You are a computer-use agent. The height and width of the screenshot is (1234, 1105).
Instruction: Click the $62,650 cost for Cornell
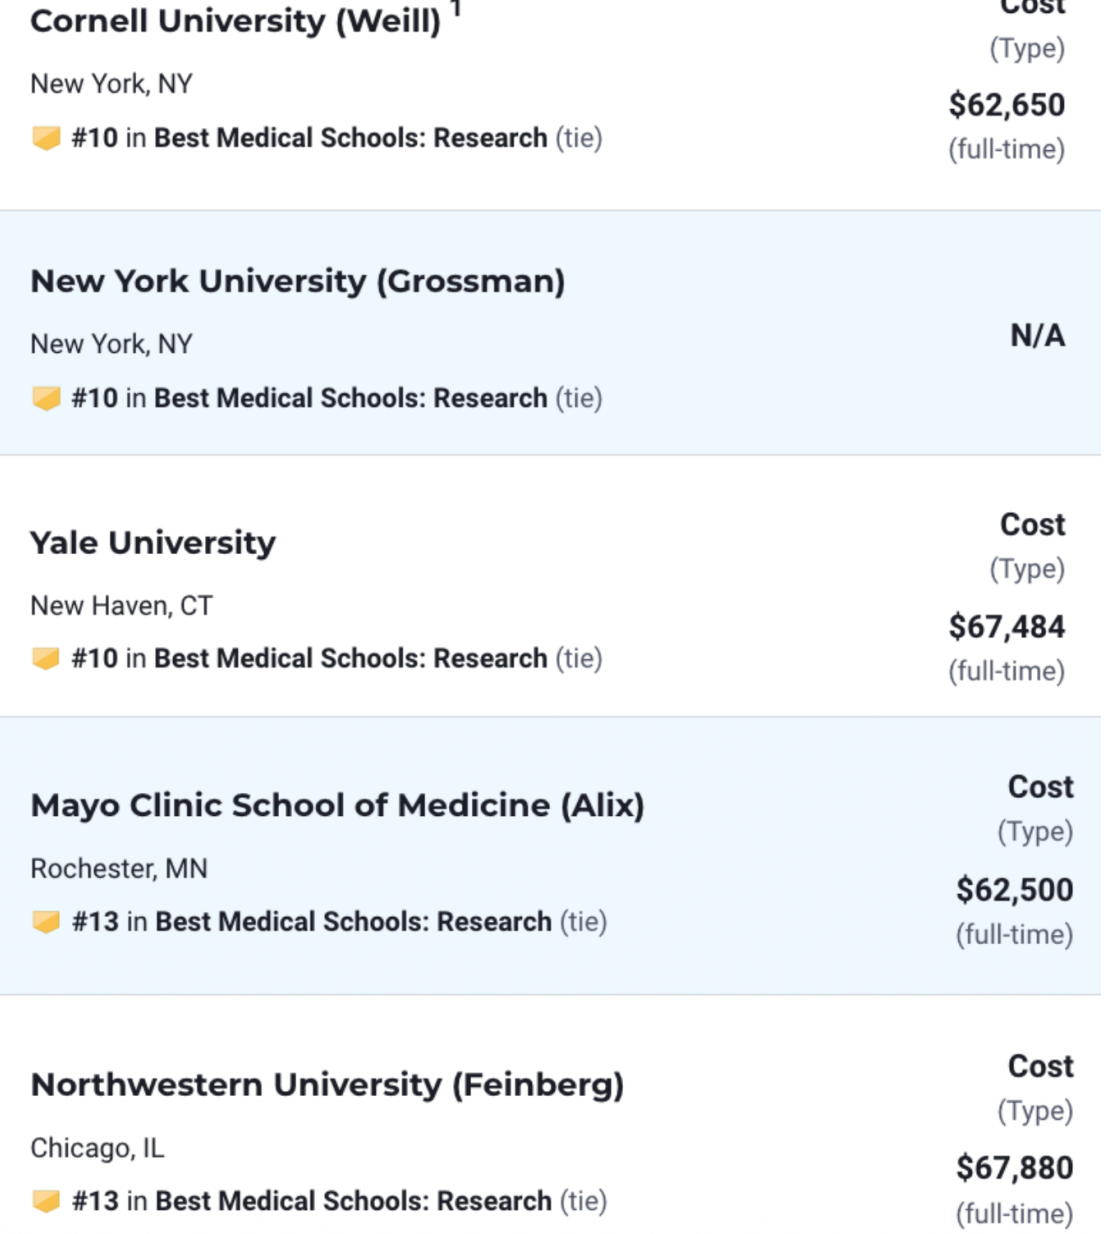click(1006, 105)
